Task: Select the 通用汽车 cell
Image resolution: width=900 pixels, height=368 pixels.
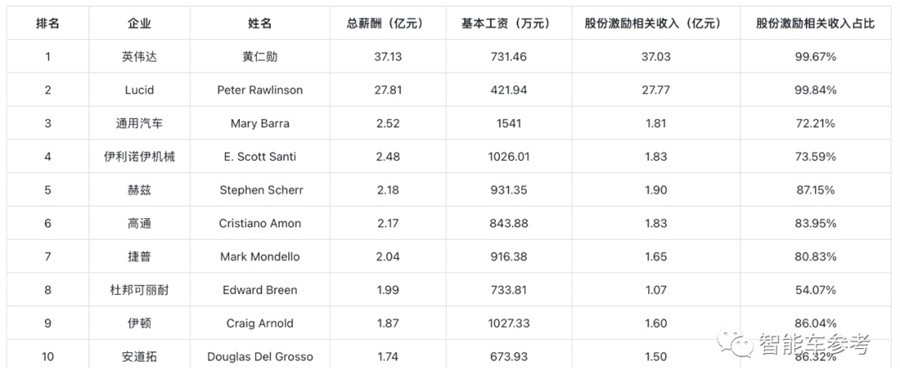Action: [139, 123]
